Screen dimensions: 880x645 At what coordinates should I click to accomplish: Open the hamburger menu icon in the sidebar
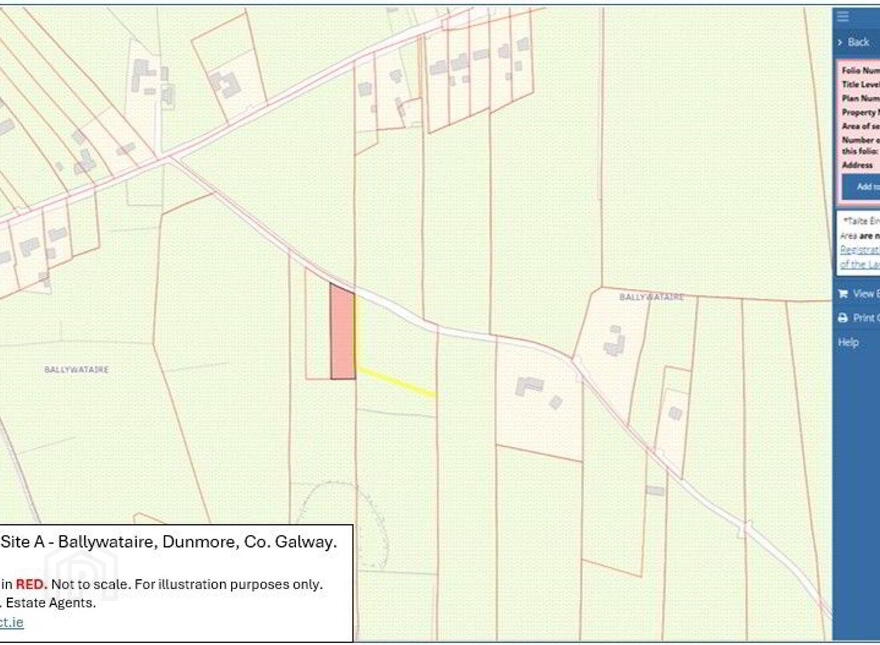pos(843,16)
